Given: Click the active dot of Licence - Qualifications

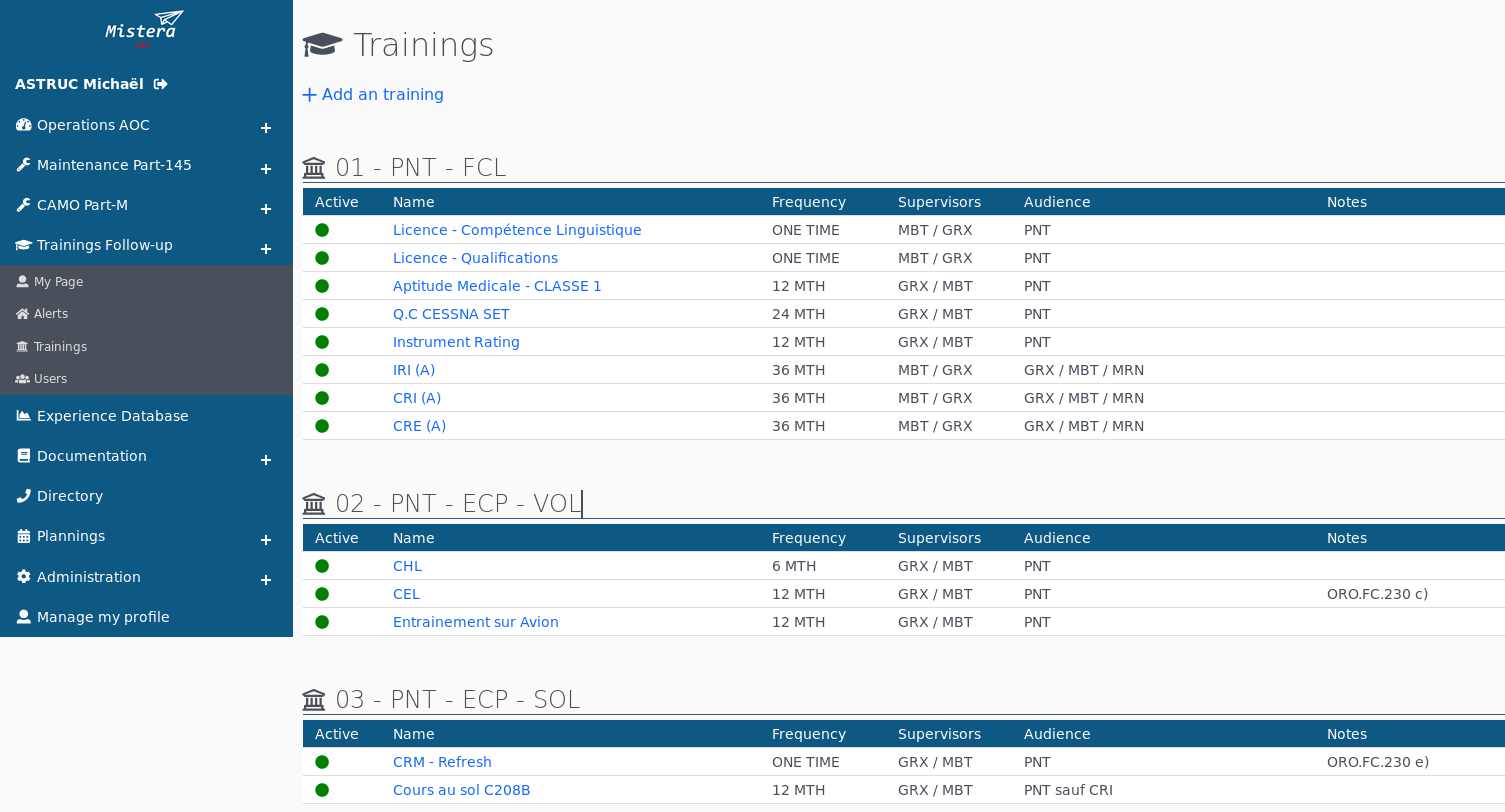Looking at the screenshot, I should pos(322,258).
